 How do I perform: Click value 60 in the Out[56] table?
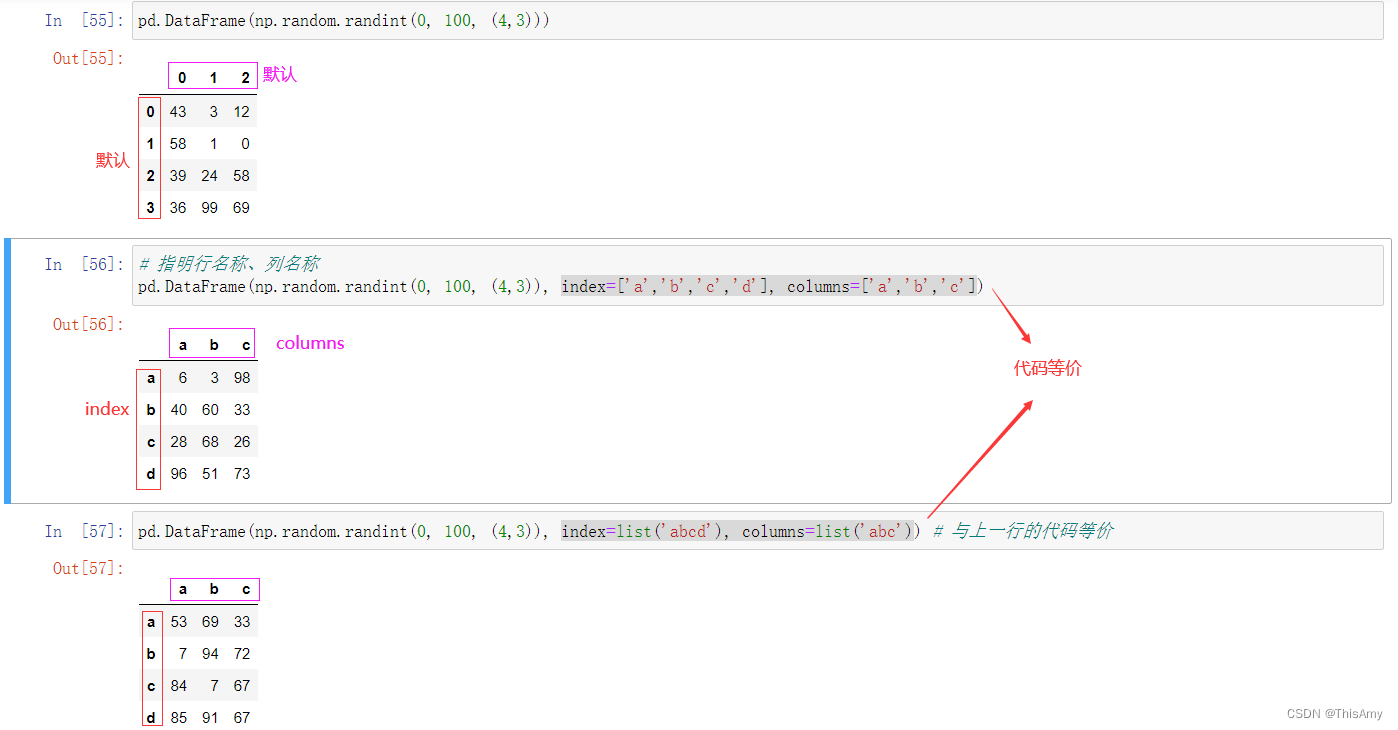coord(209,410)
